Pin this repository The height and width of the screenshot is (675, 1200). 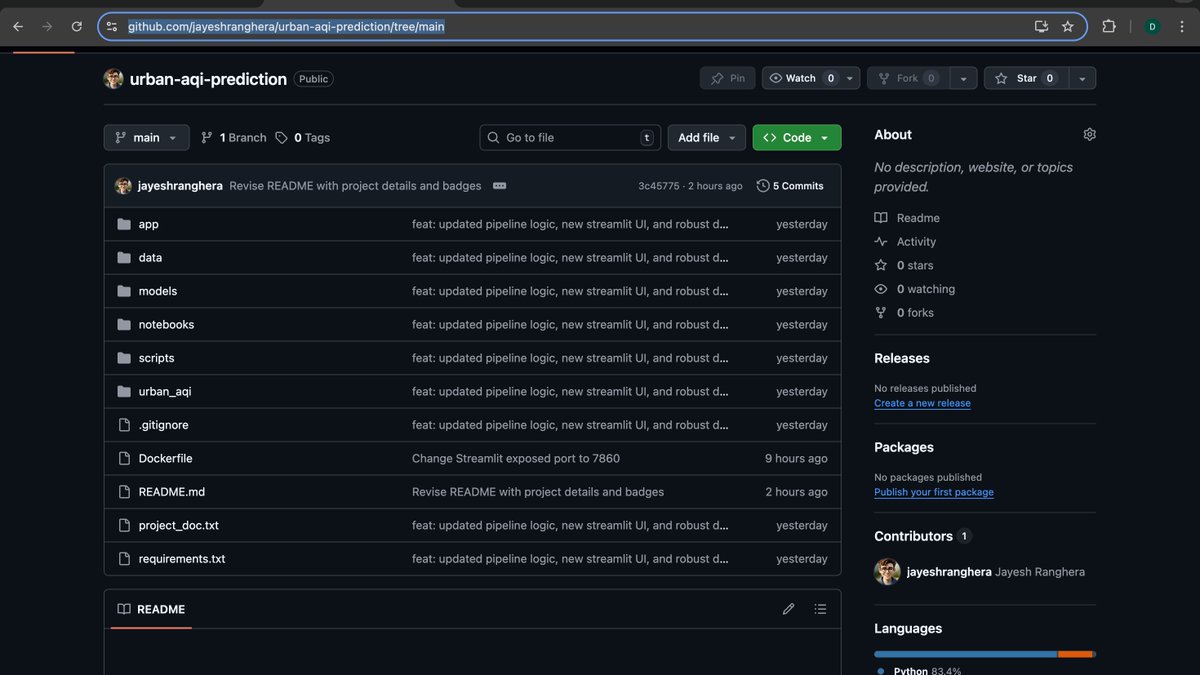coord(728,78)
